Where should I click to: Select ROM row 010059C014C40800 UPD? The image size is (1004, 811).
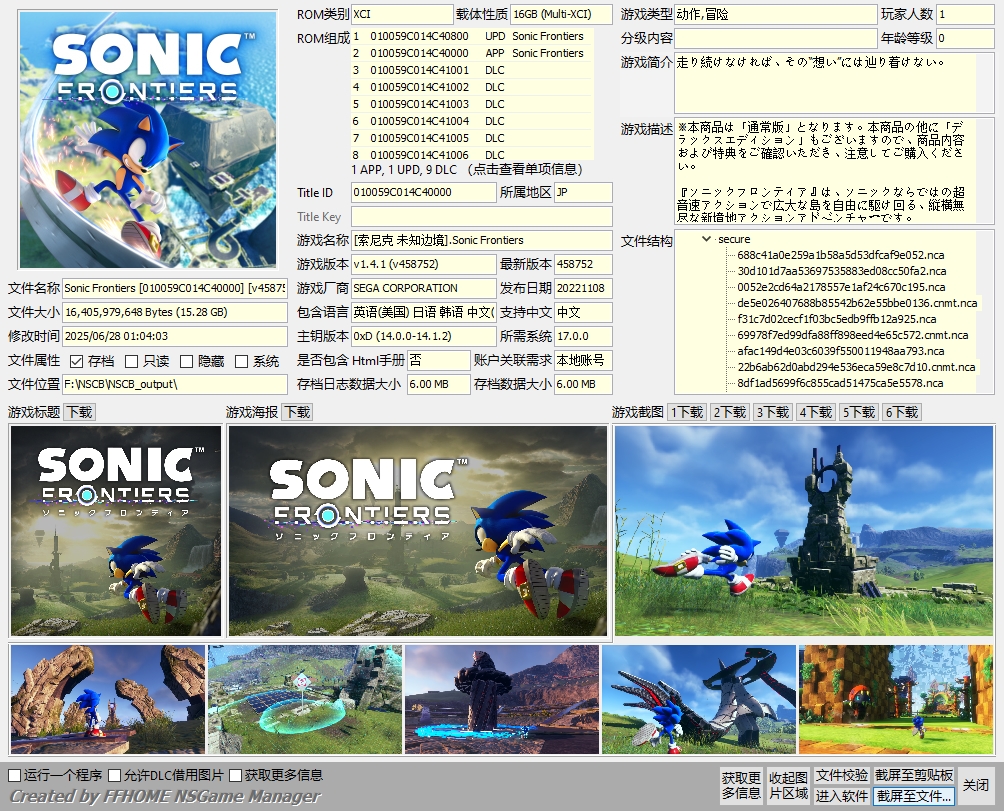pos(472,36)
